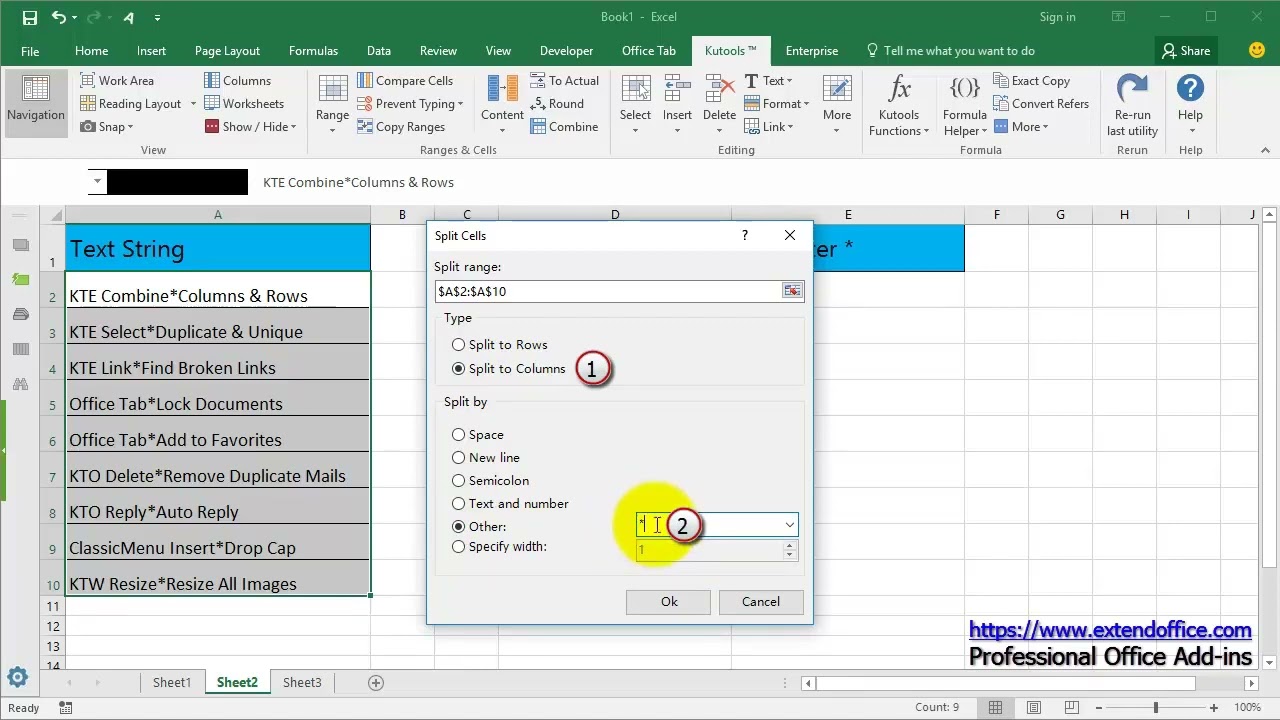Switch to the Office Tab ribbon tab

tap(648, 51)
